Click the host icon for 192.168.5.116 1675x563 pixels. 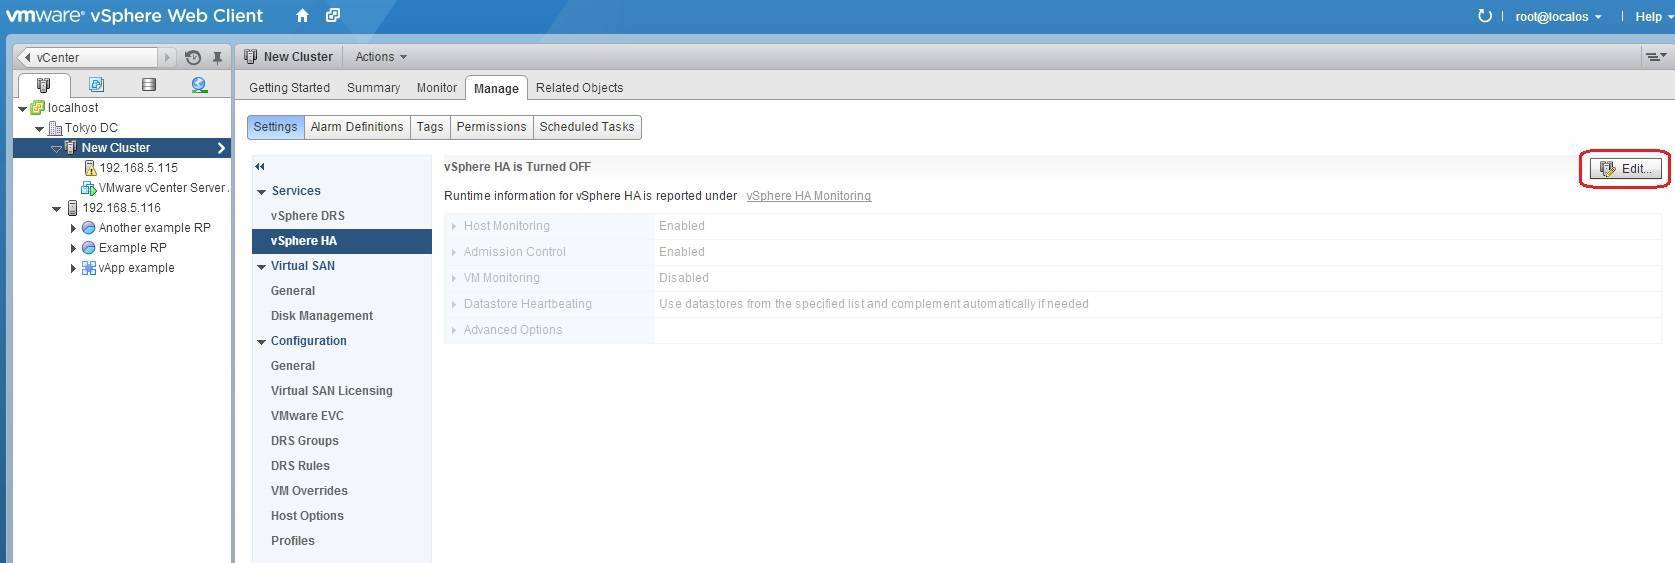pyautogui.click(x=72, y=208)
